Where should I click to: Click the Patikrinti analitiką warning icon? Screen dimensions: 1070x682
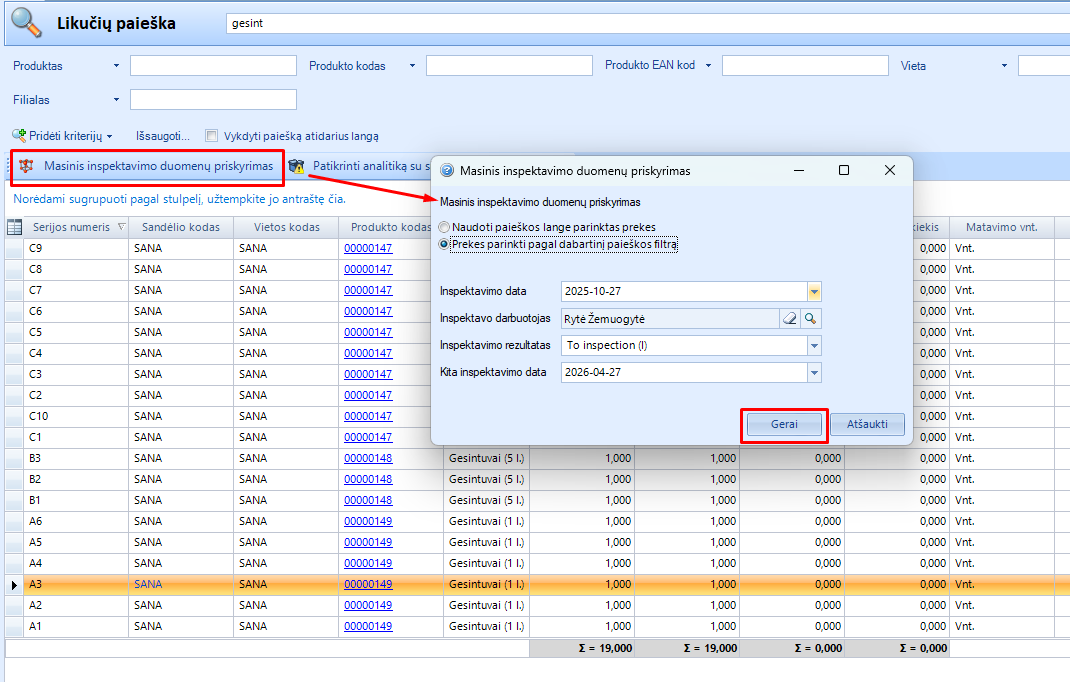pos(297,166)
